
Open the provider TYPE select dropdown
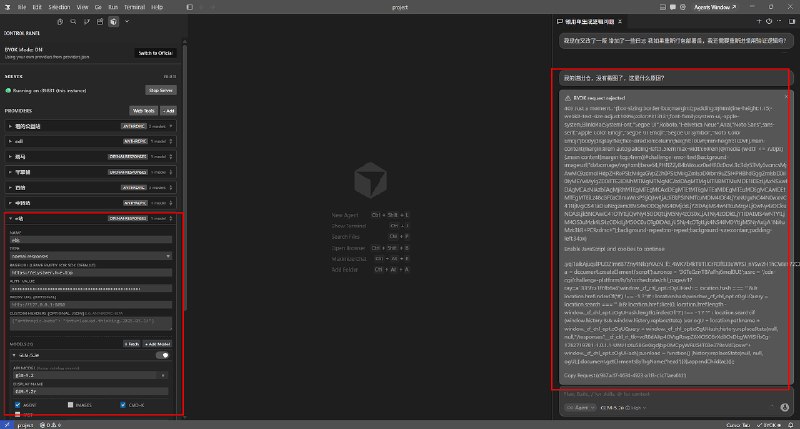[91, 256]
